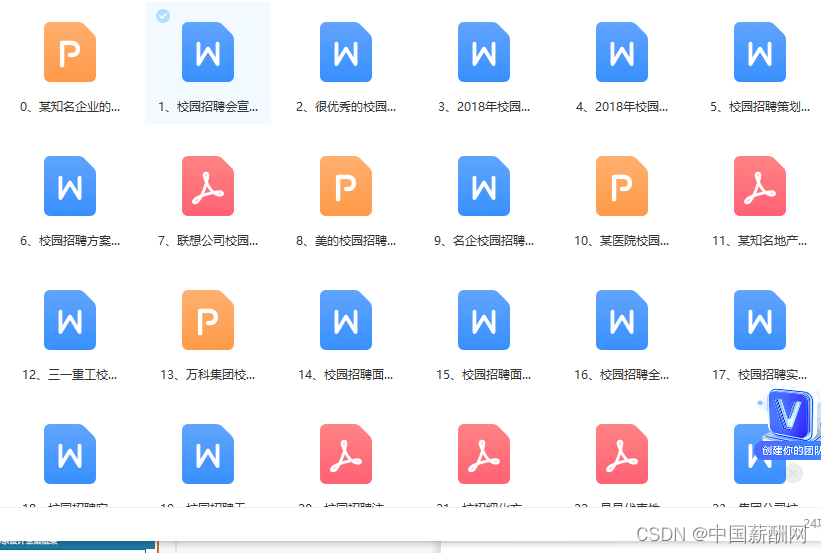Select file name text 6、校园招聘方案...
The height and width of the screenshot is (553, 821).
click(x=70, y=241)
